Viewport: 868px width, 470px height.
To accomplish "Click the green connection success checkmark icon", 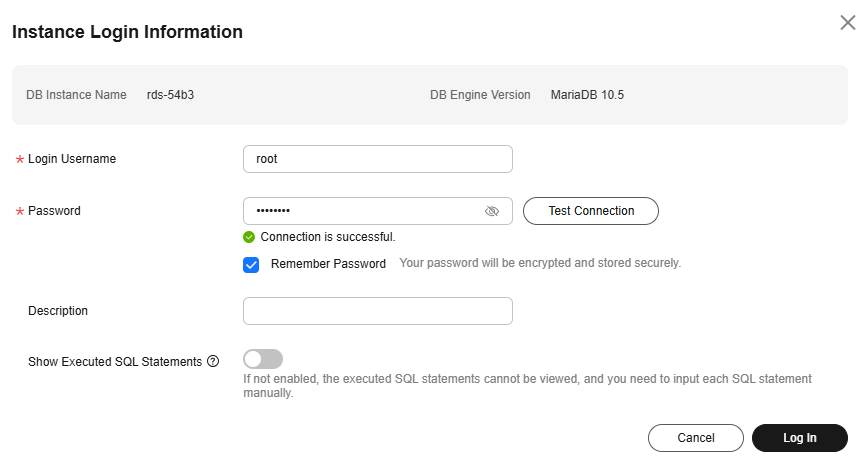I will pos(249,237).
